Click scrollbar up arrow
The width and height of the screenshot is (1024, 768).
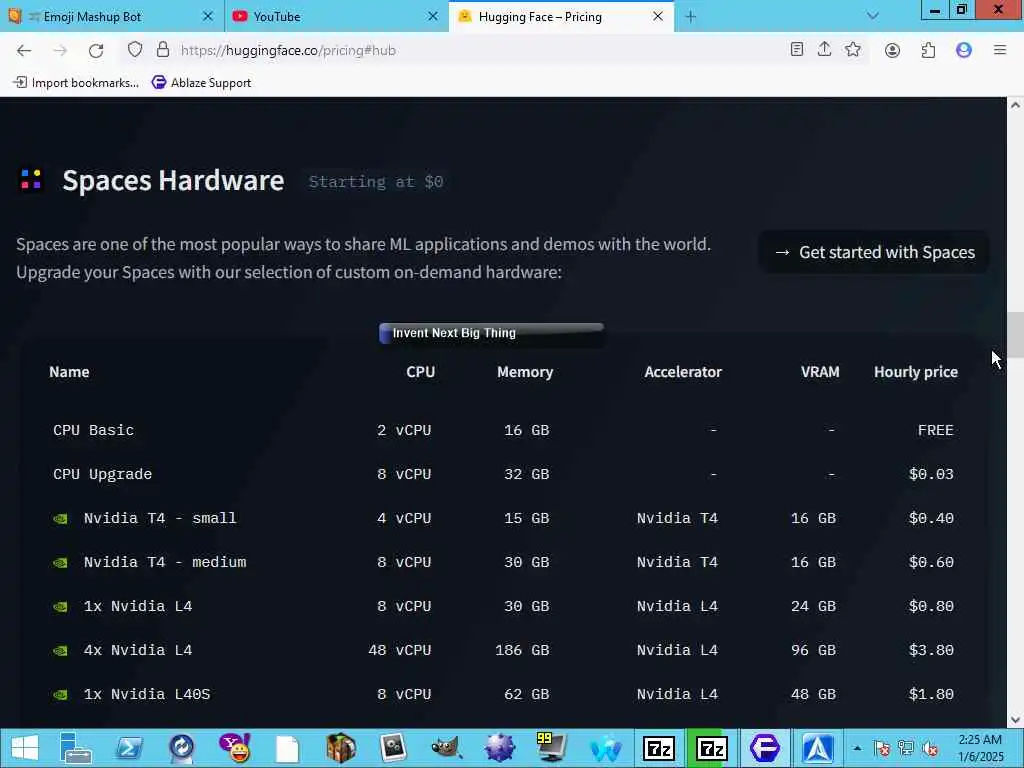(x=1015, y=104)
